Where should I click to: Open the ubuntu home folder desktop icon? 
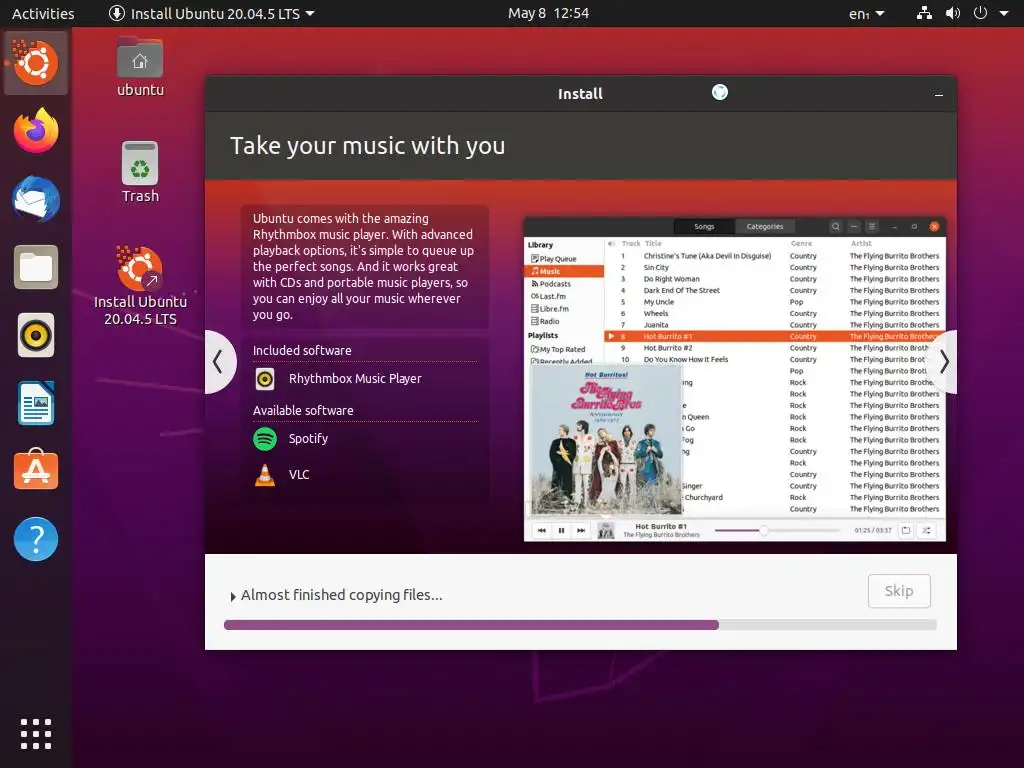[x=140, y=67]
